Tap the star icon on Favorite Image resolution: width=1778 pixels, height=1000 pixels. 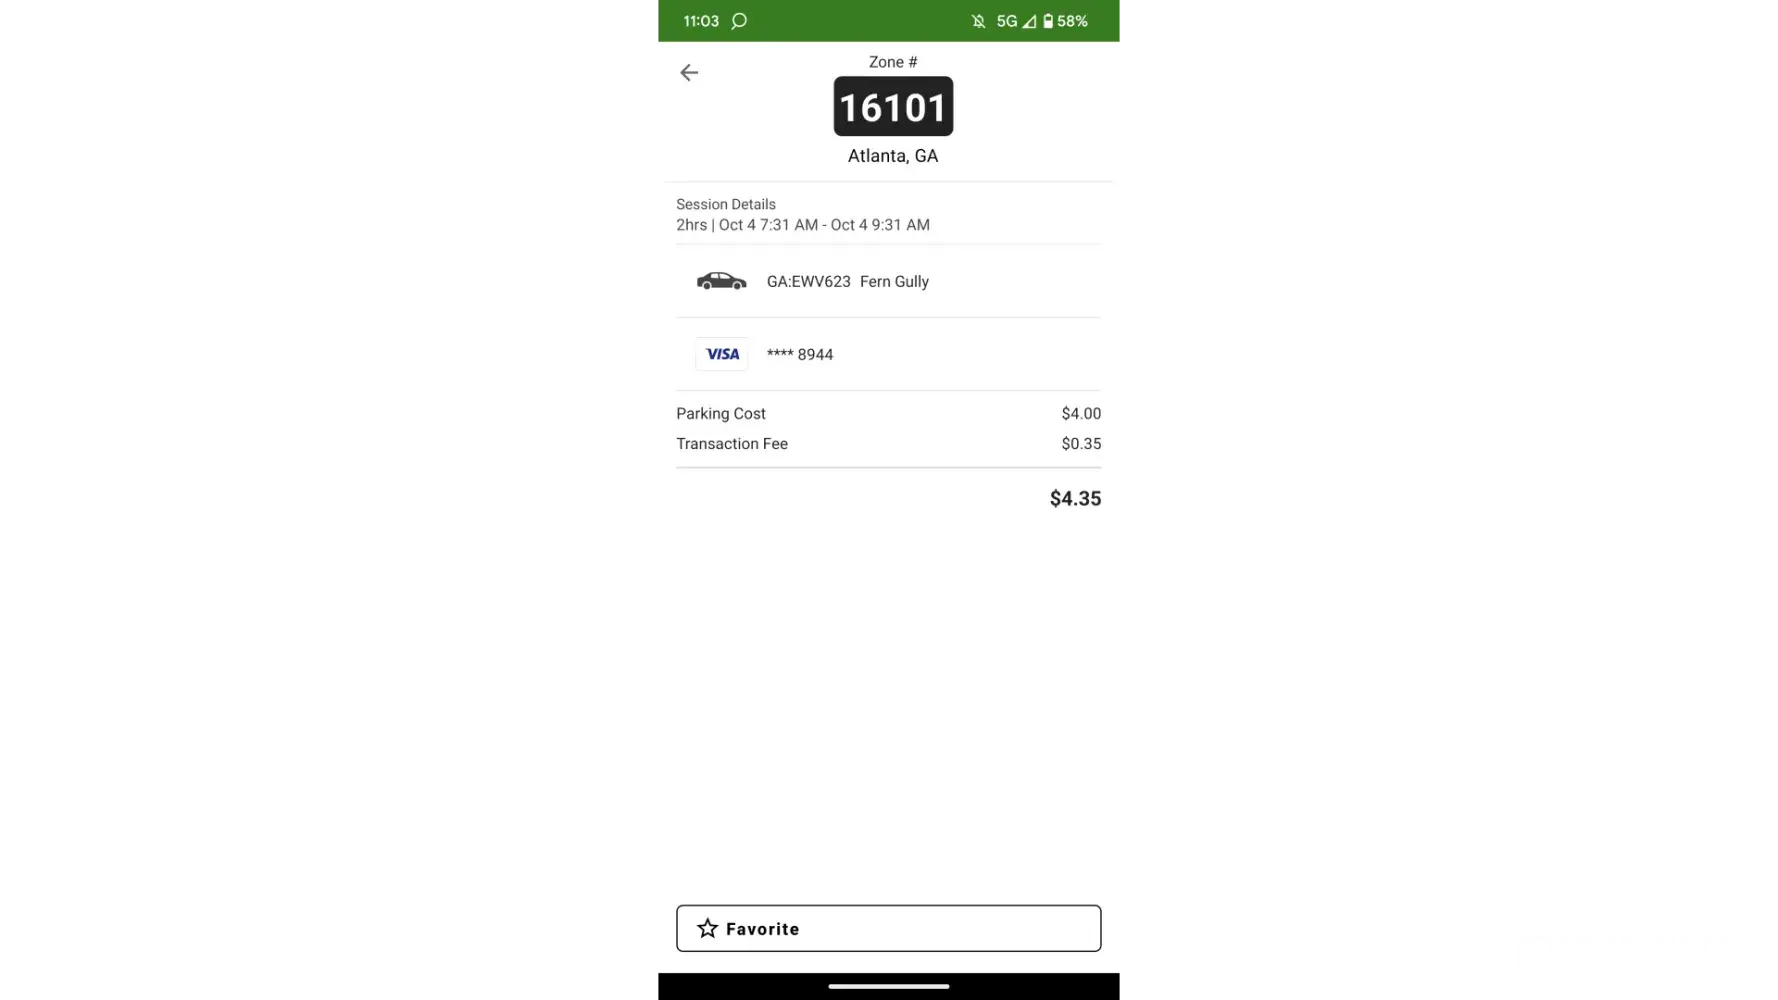click(x=708, y=928)
